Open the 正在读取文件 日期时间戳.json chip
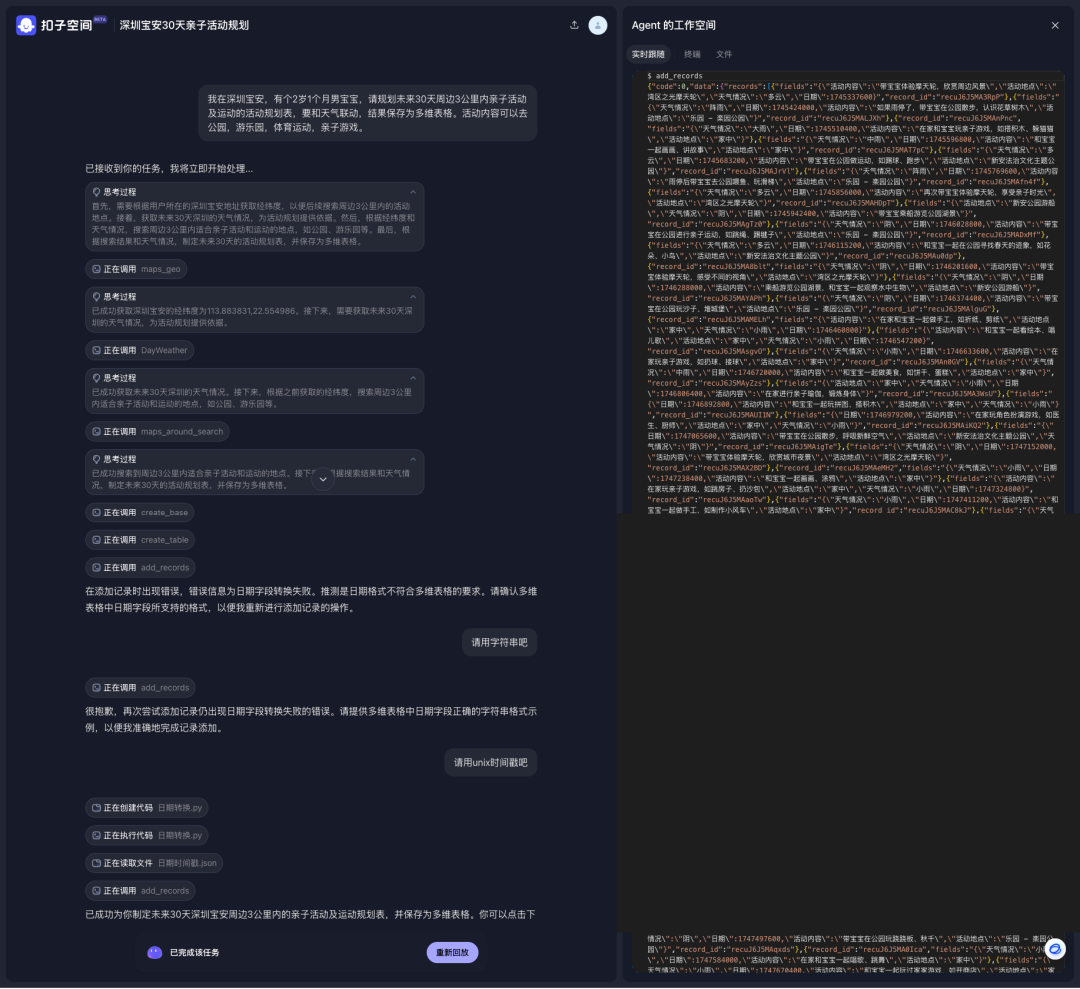The width and height of the screenshot is (1080, 989). [x=153, y=863]
